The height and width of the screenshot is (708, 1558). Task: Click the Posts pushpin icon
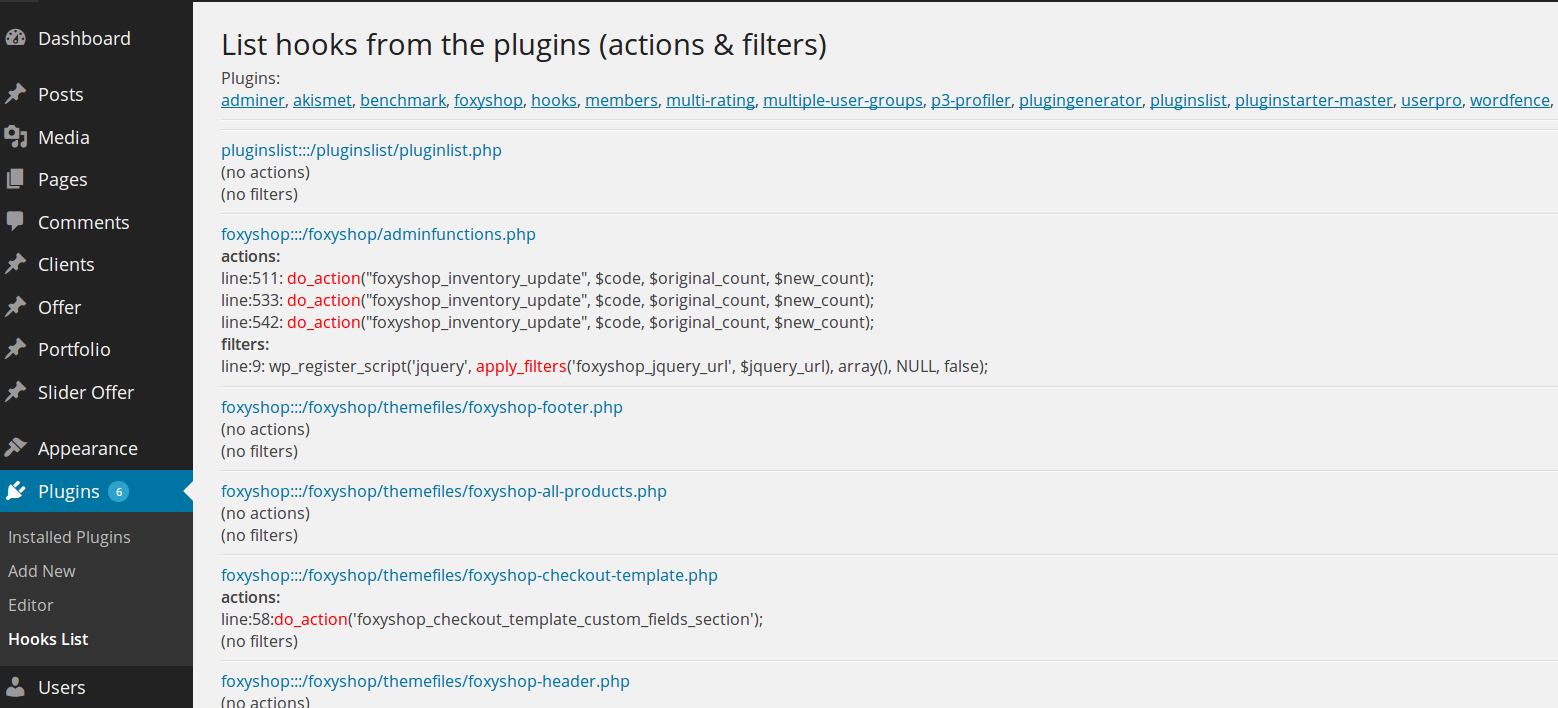coord(15,94)
